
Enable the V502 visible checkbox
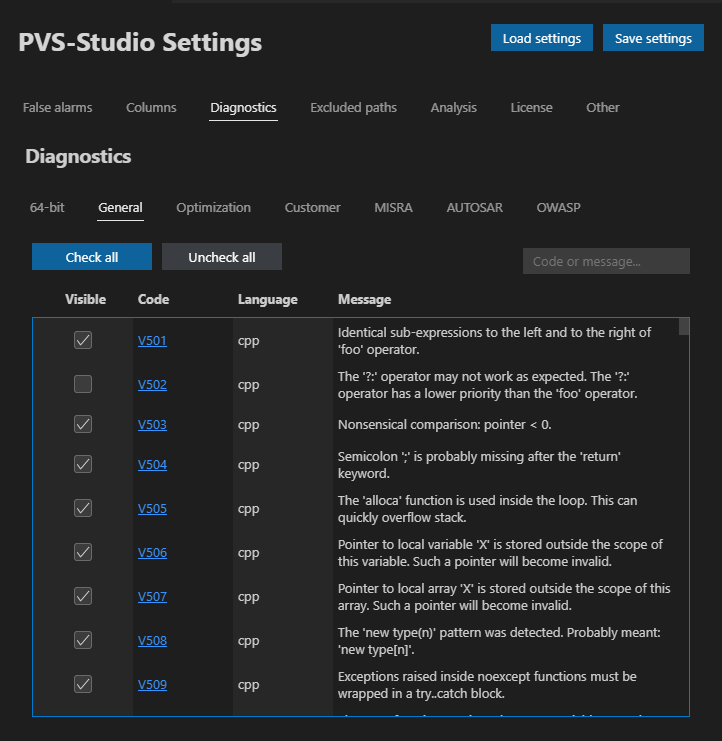83,384
